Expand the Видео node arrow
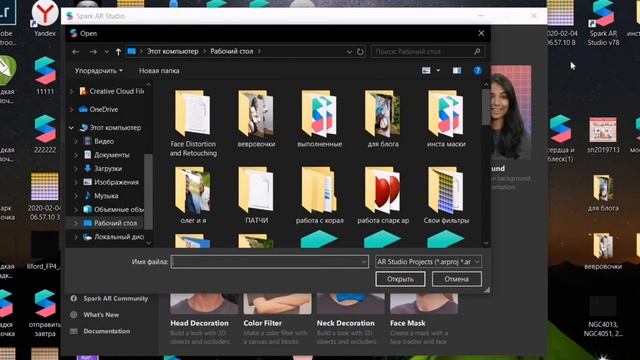The height and width of the screenshot is (360, 640). (76, 141)
